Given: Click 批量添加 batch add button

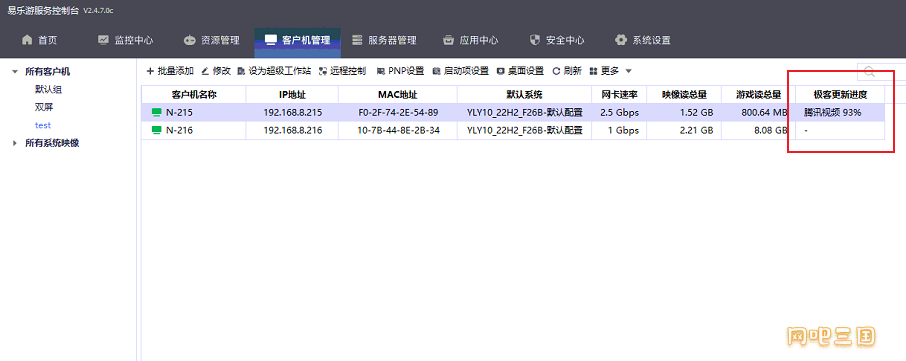Looking at the screenshot, I should (x=170, y=71).
